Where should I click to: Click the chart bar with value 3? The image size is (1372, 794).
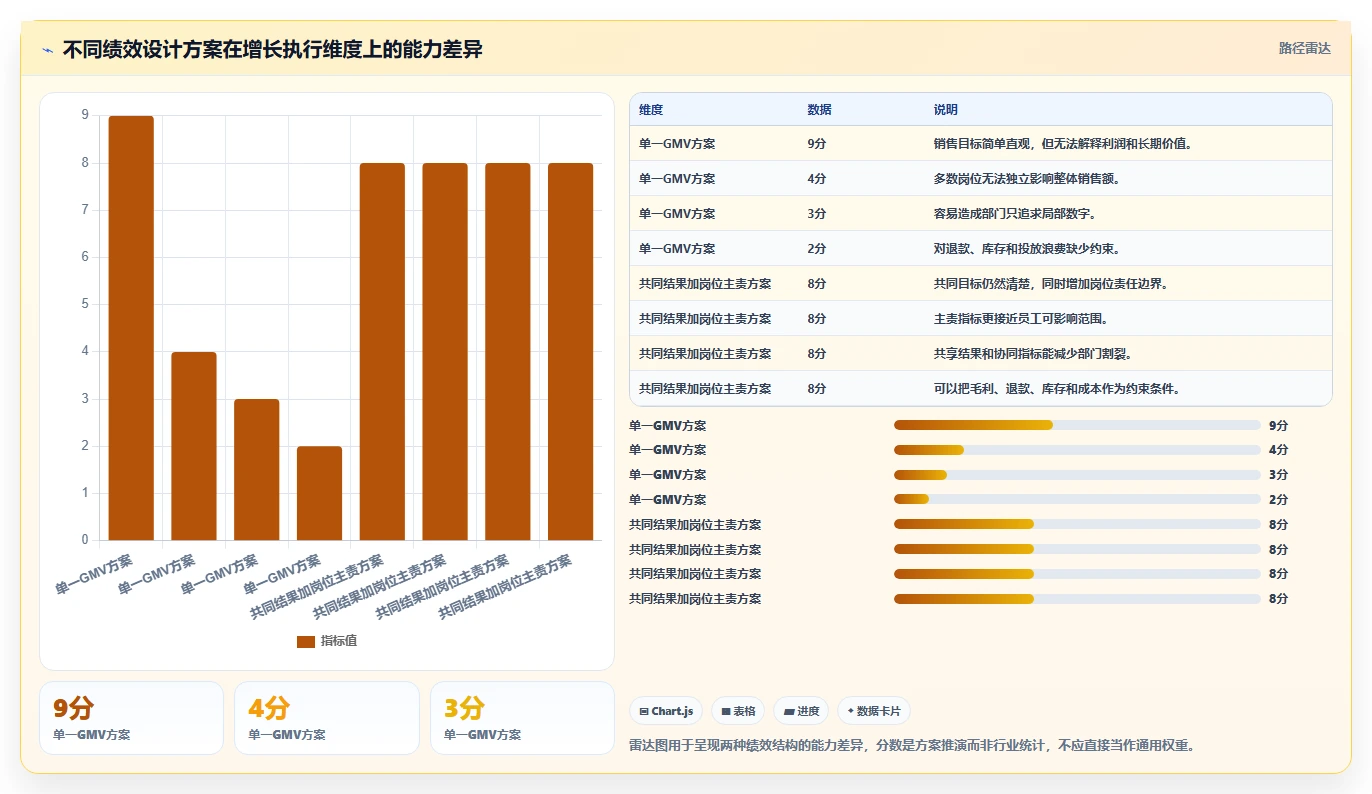pyautogui.click(x=257, y=469)
